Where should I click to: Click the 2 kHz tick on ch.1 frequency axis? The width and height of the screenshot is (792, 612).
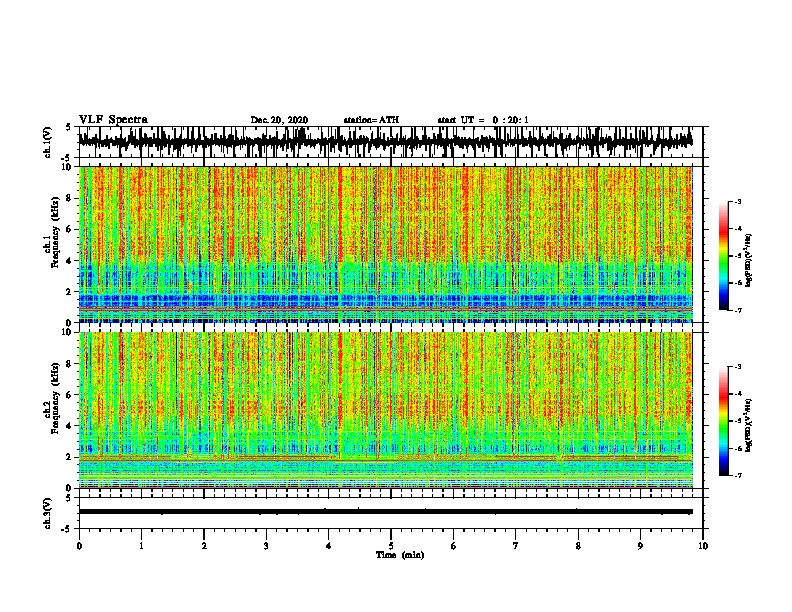click(x=70, y=292)
